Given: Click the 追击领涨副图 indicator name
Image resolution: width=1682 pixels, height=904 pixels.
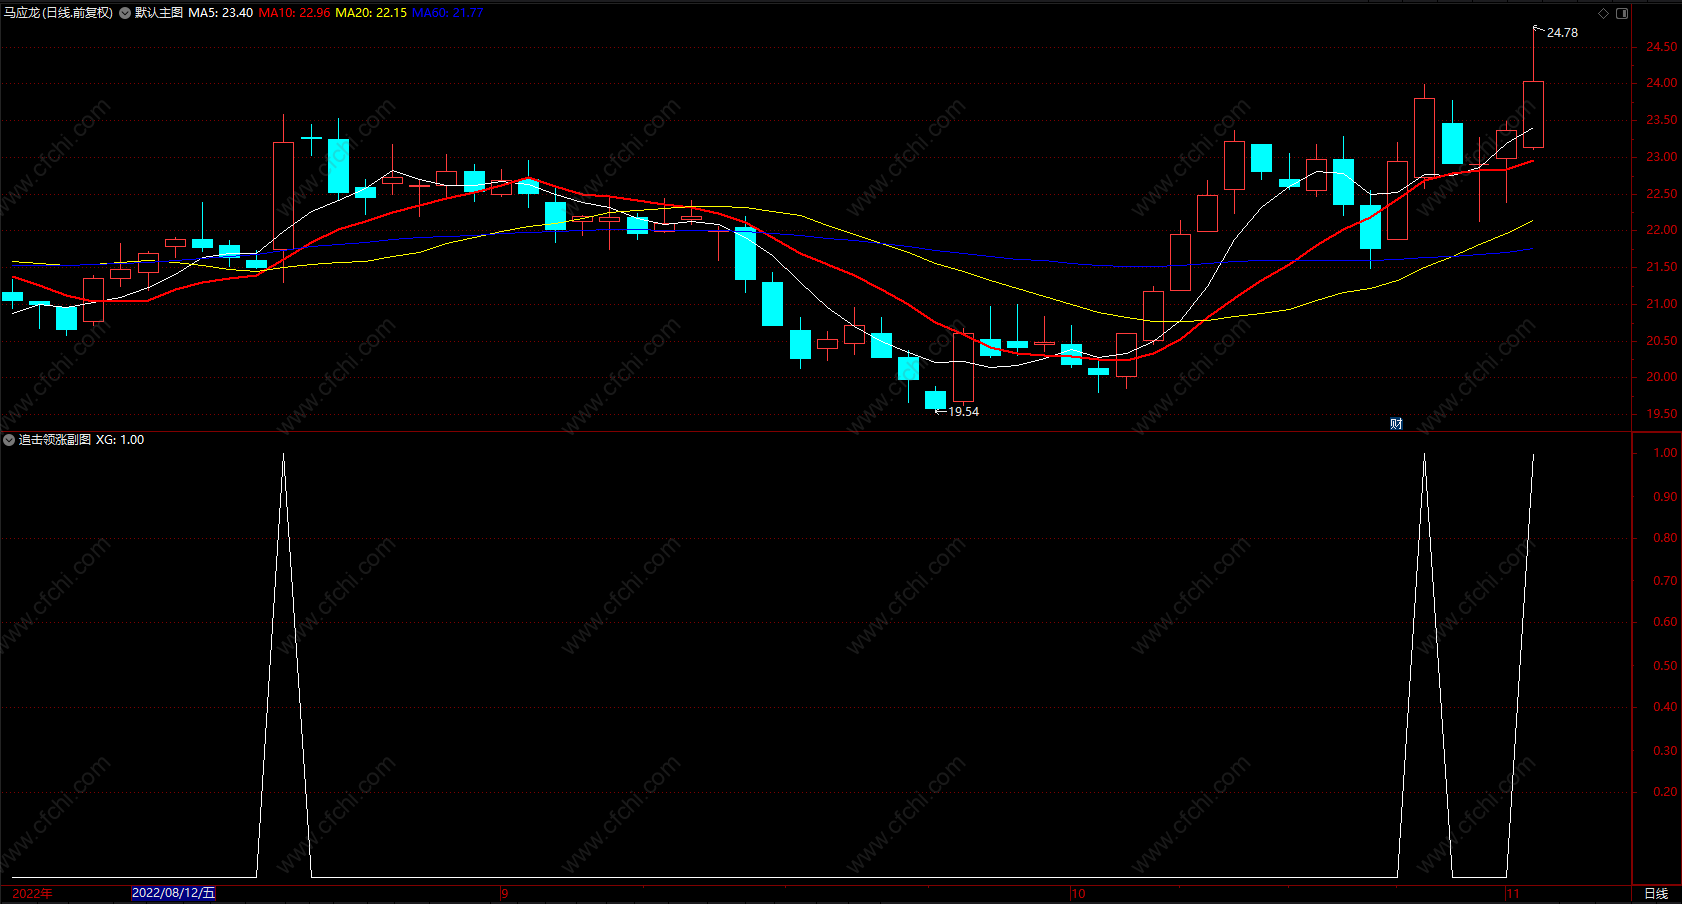Looking at the screenshot, I should 55,440.
